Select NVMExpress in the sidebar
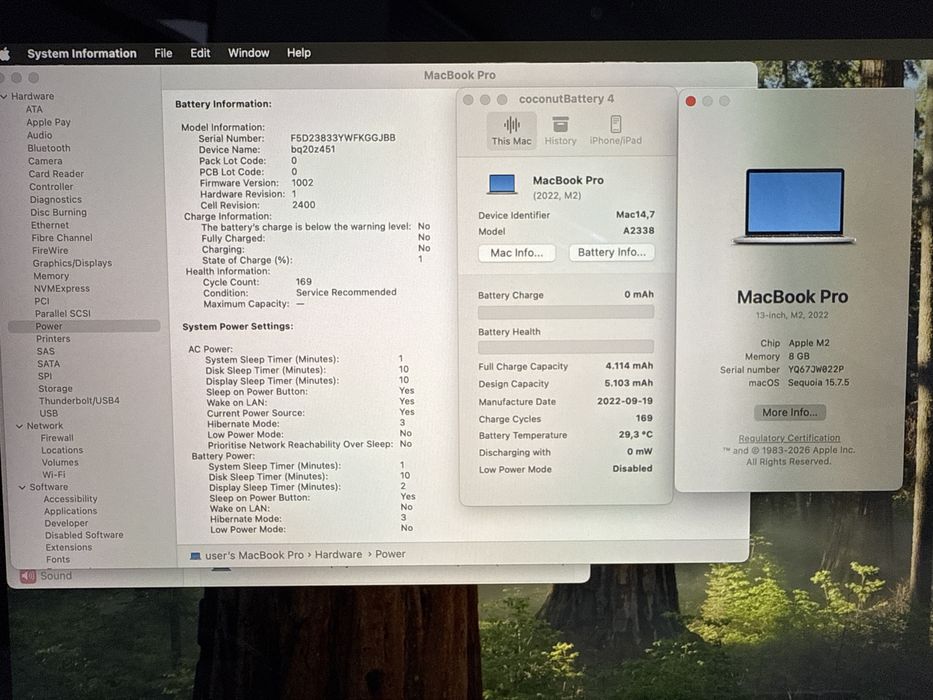Image resolution: width=933 pixels, height=700 pixels. pos(61,289)
